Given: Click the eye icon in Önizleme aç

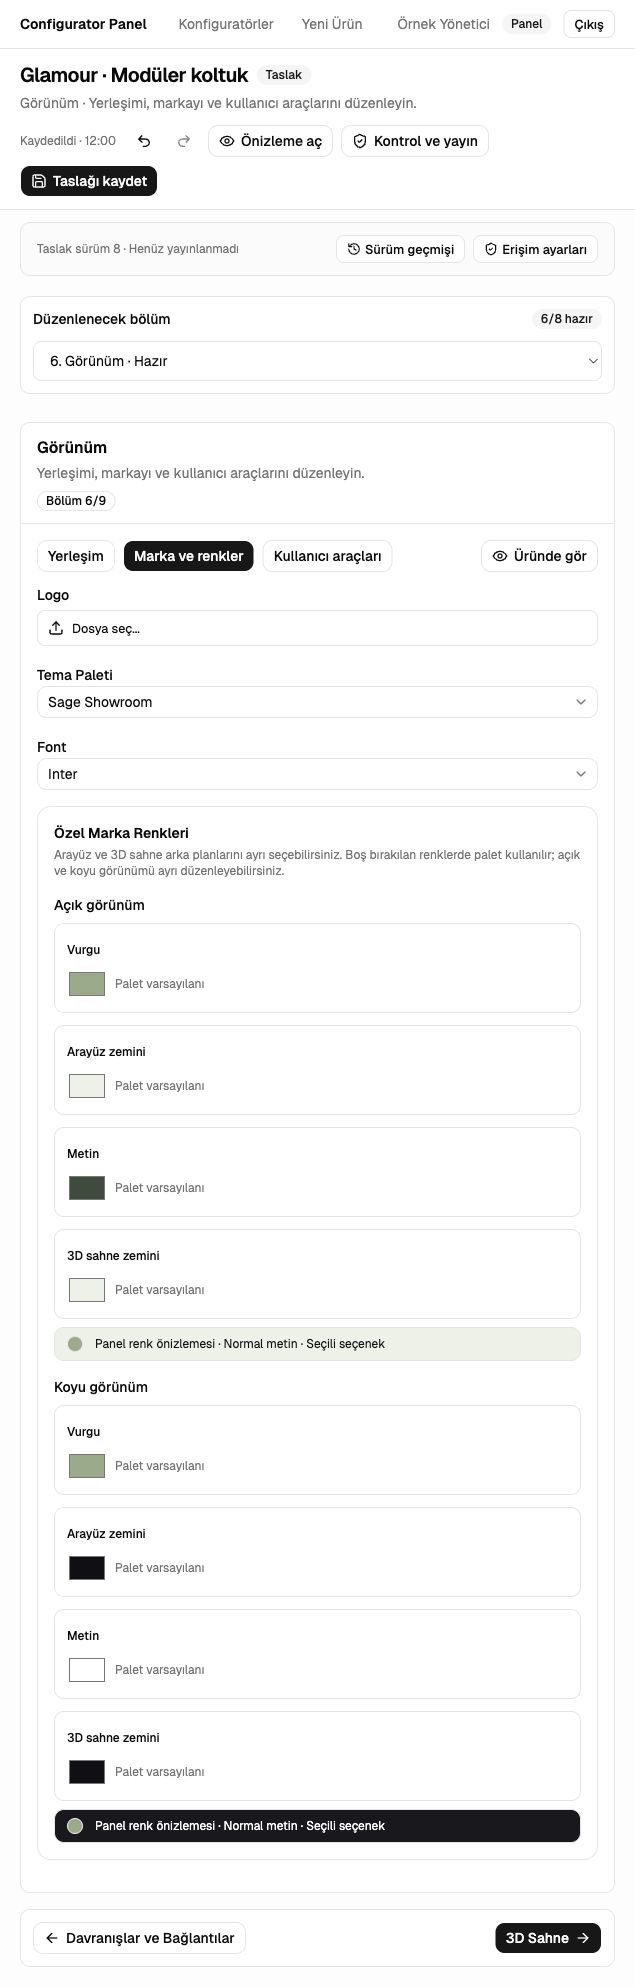Looking at the screenshot, I should [227, 141].
